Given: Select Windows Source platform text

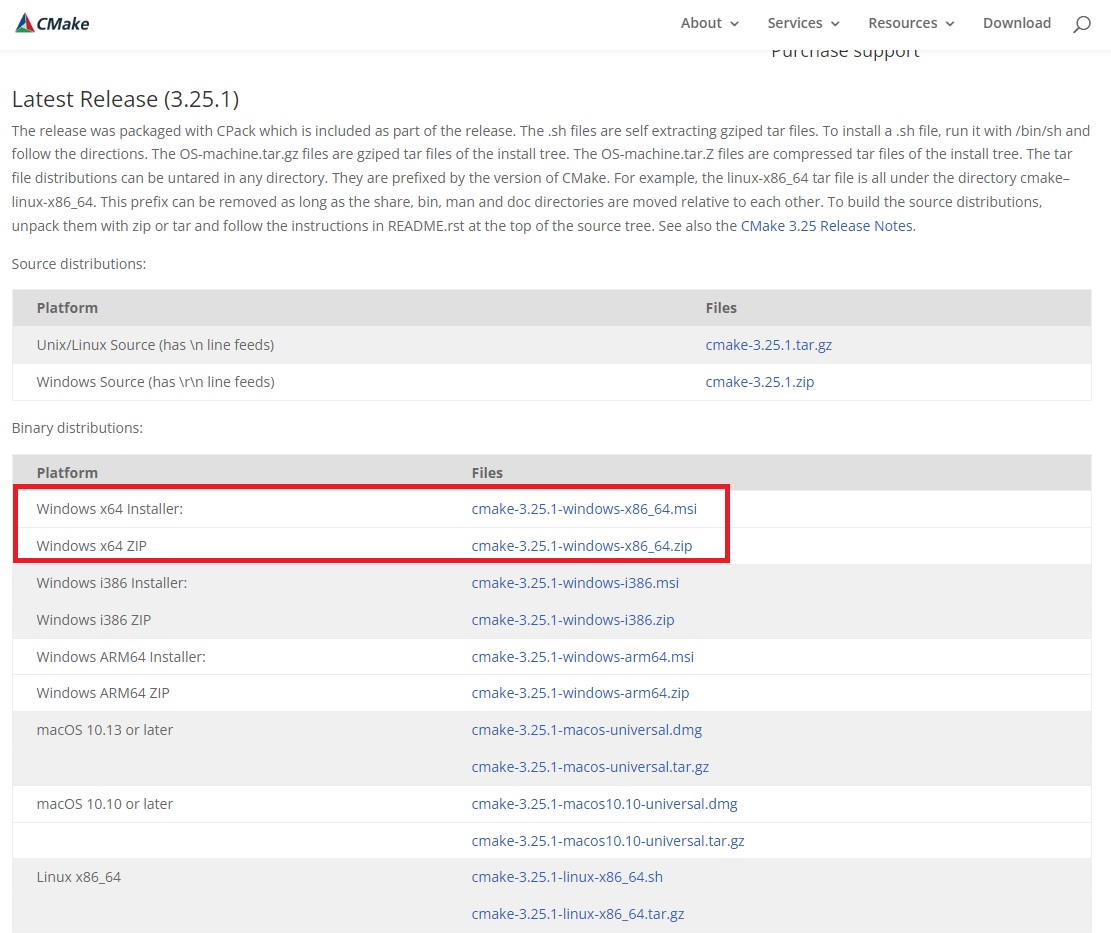Looking at the screenshot, I should [155, 382].
